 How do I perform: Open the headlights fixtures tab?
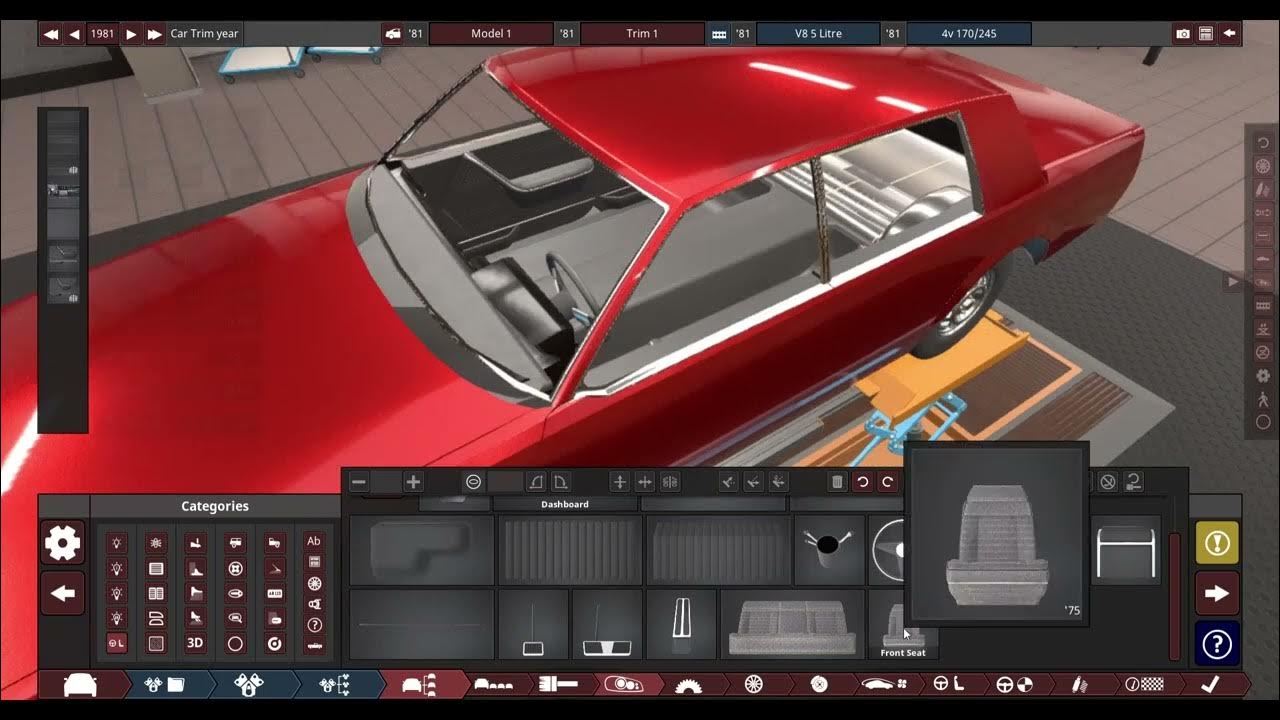click(x=623, y=684)
